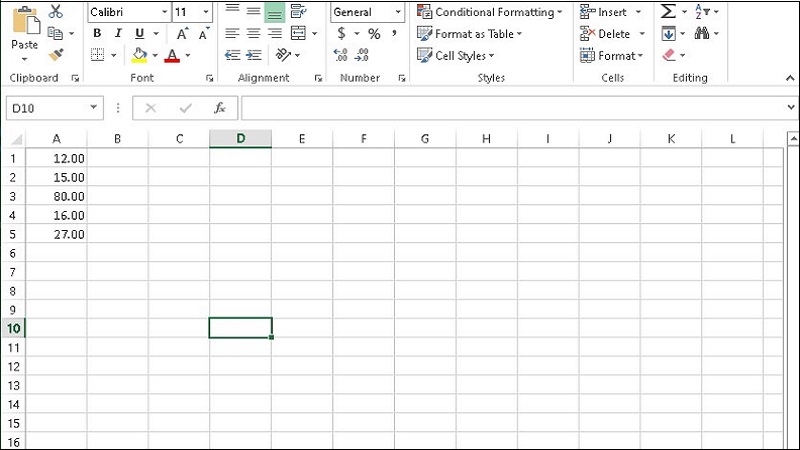Apply yellow fill color
Image resolution: width=800 pixels, height=450 pixels.
(x=139, y=55)
